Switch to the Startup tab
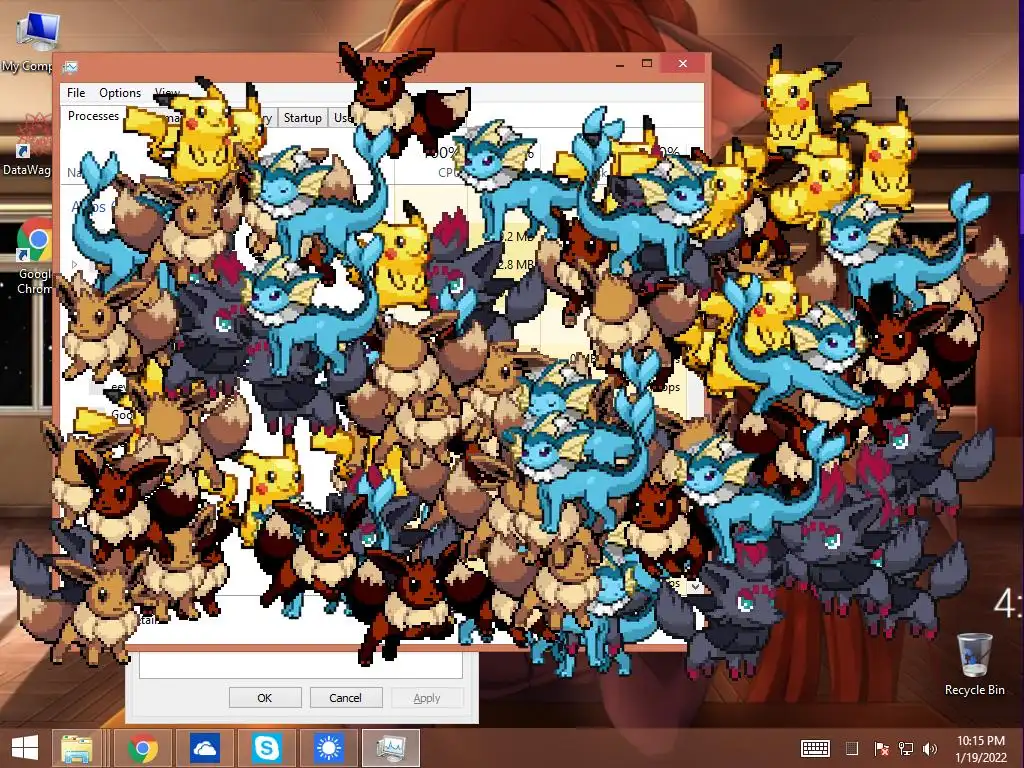This screenshot has width=1024, height=768. (302, 118)
